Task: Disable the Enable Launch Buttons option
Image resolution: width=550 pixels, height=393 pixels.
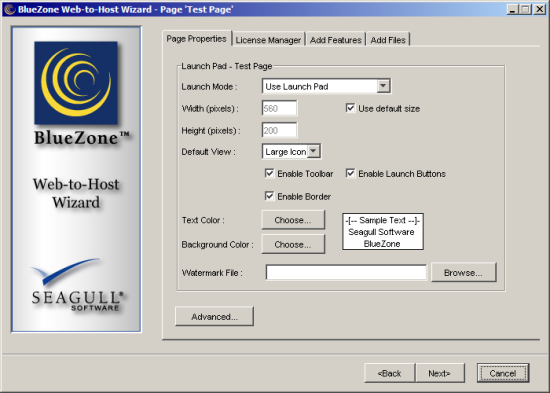Action: pos(350,173)
